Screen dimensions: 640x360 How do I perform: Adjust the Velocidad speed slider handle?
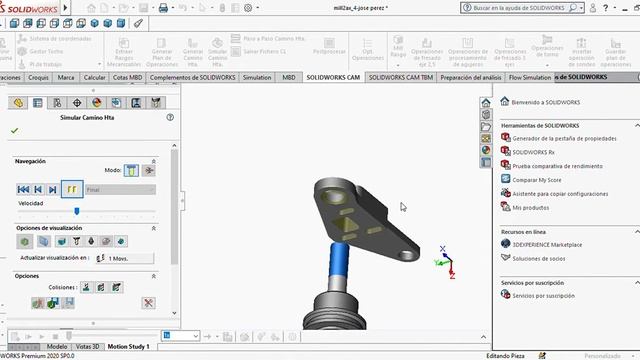click(x=77, y=211)
